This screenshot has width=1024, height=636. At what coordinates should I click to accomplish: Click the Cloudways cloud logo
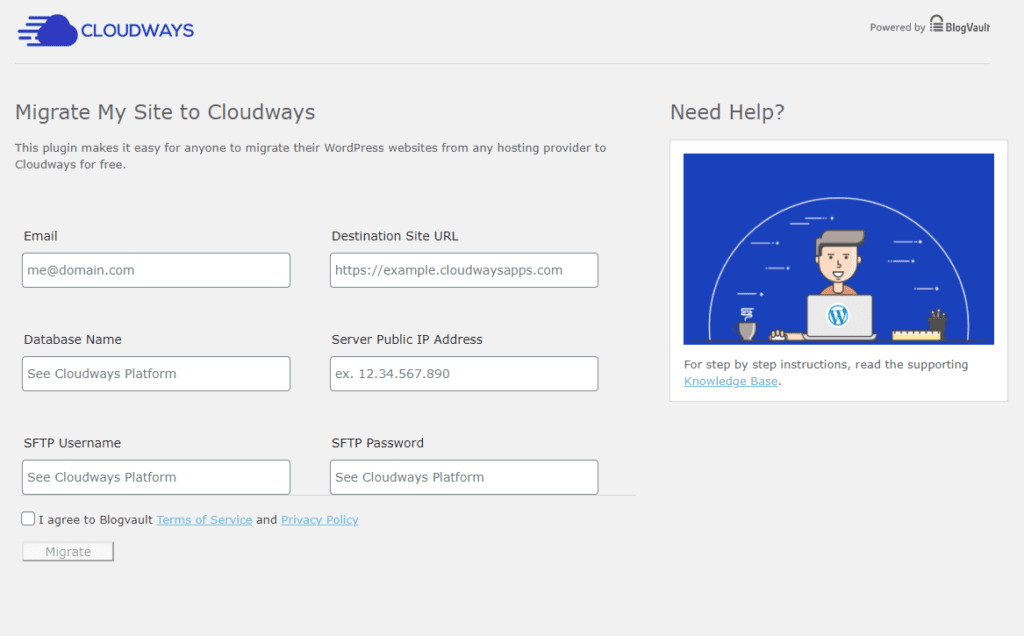[x=105, y=30]
